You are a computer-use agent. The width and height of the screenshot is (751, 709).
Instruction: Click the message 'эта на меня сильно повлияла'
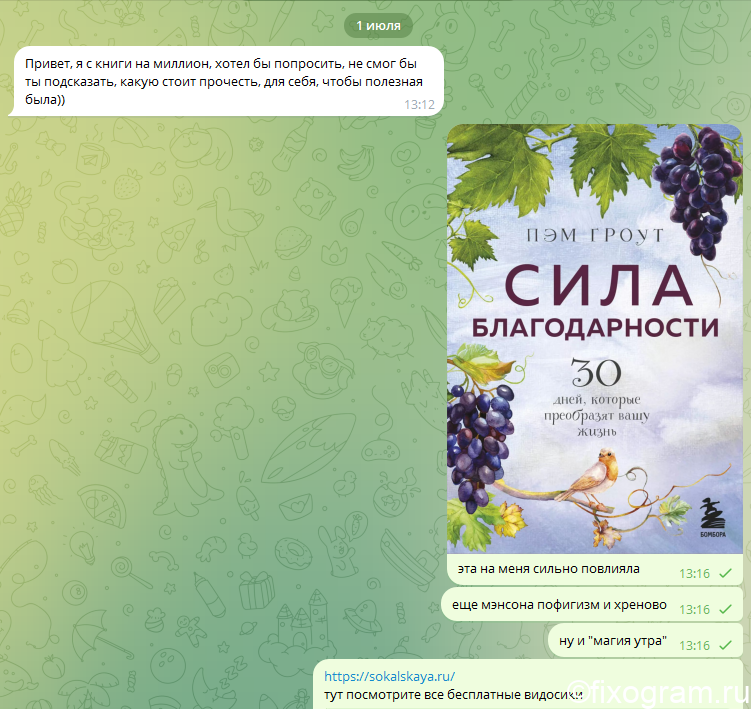click(548, 569)
